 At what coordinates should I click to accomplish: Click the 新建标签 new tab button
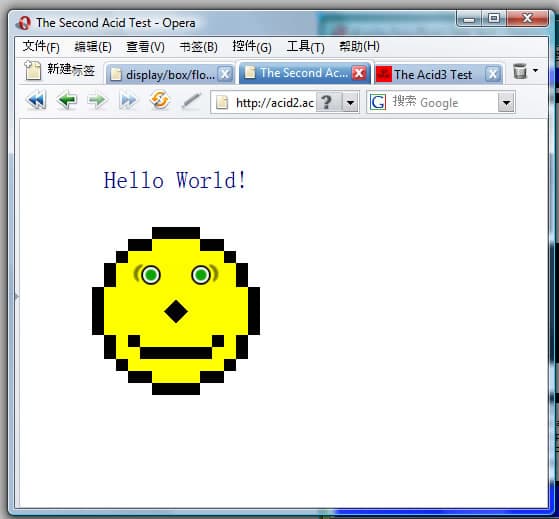click(60, 70)
